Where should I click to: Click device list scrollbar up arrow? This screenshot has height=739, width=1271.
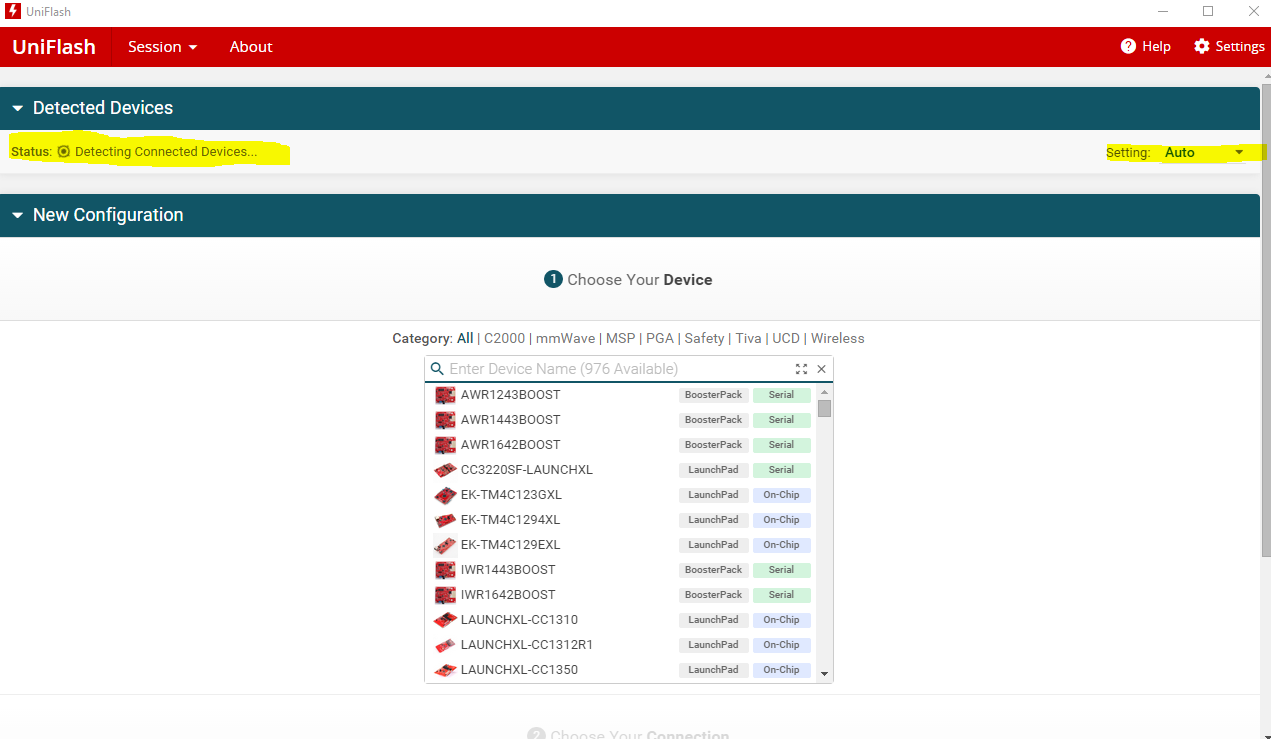point(824,391)
